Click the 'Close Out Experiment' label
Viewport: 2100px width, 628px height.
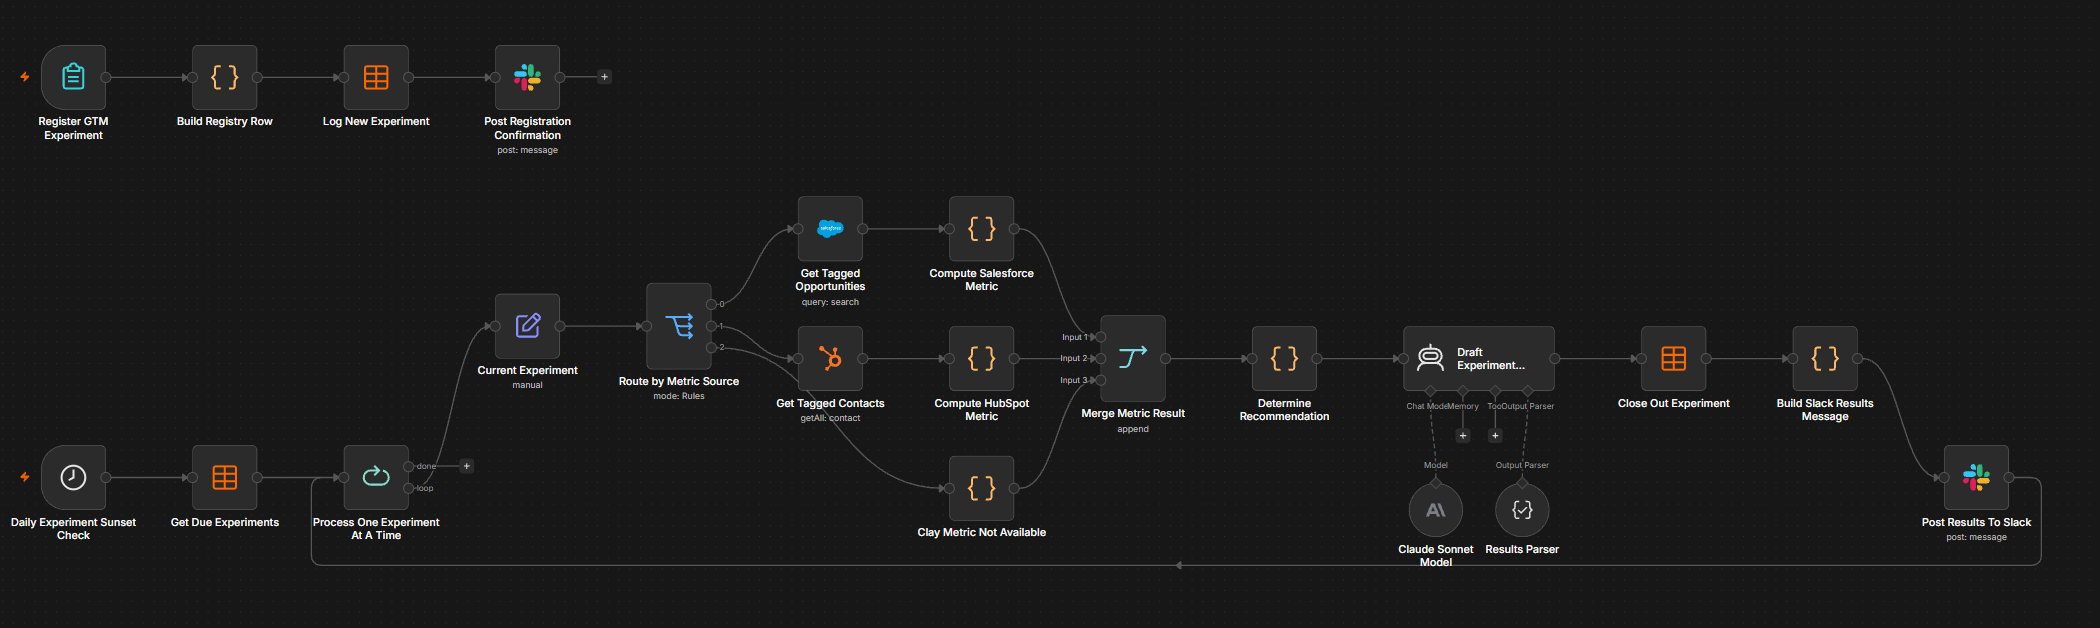coord(1674,403)
